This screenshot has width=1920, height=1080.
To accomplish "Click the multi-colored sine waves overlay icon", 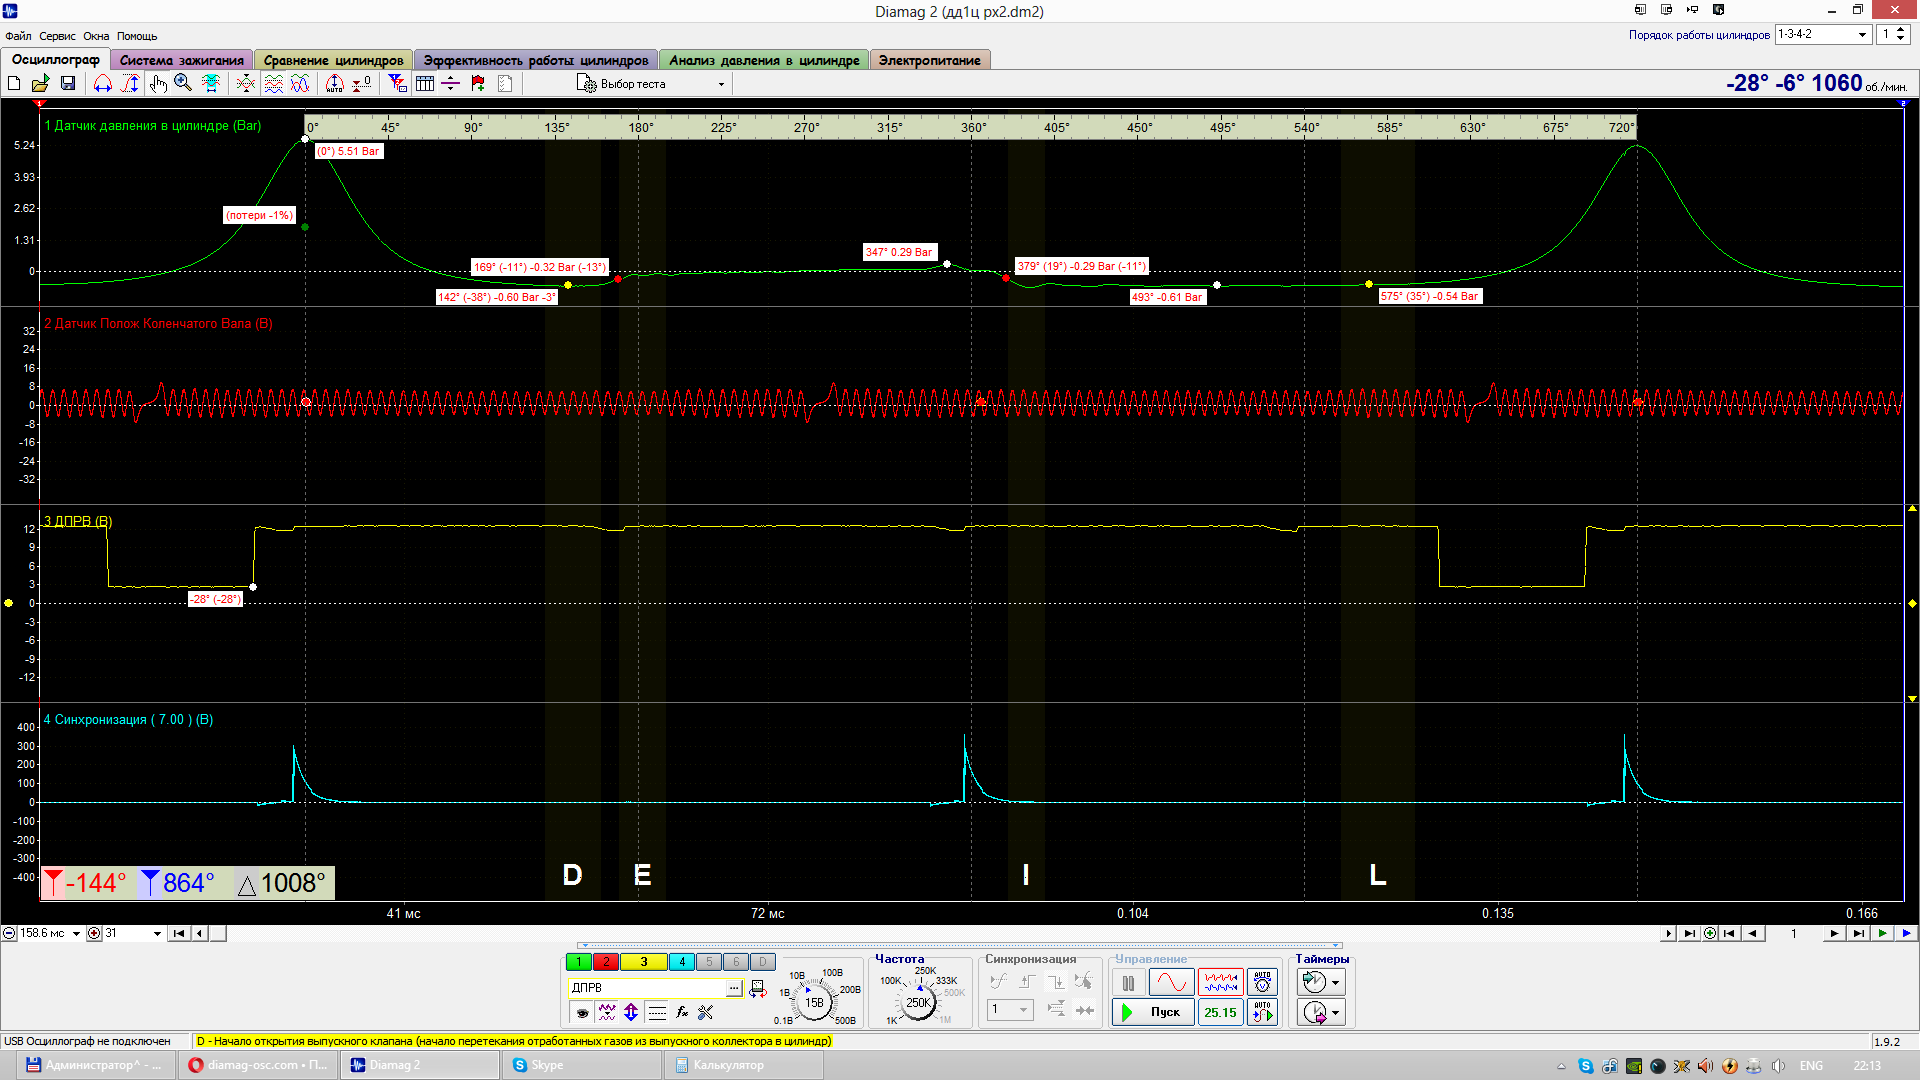I will (300, 84).
